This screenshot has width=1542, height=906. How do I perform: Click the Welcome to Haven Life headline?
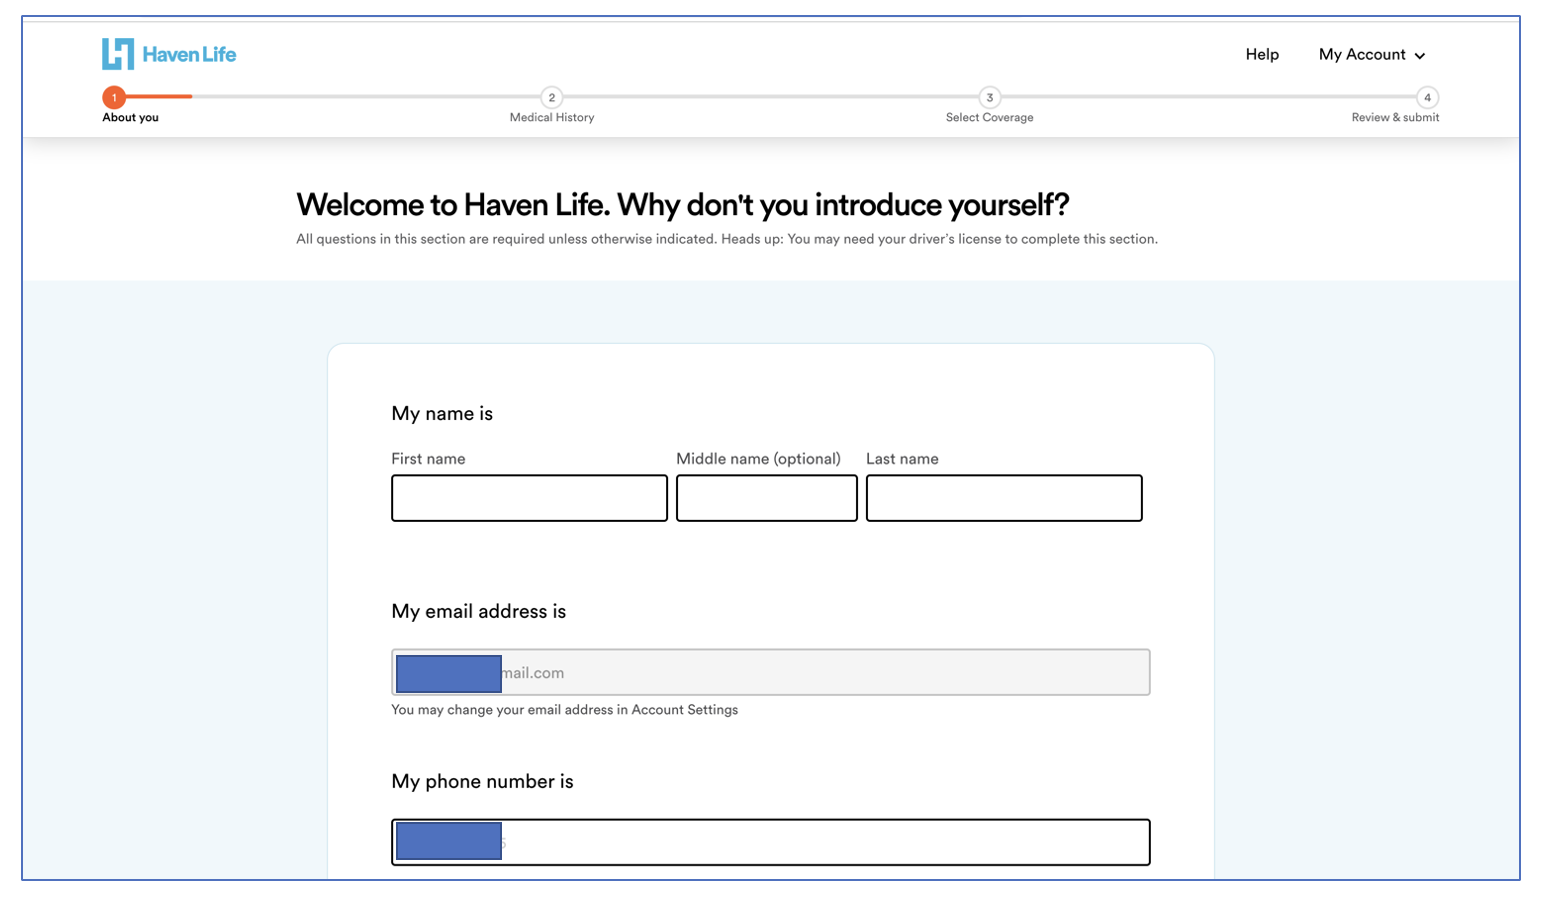683,205
